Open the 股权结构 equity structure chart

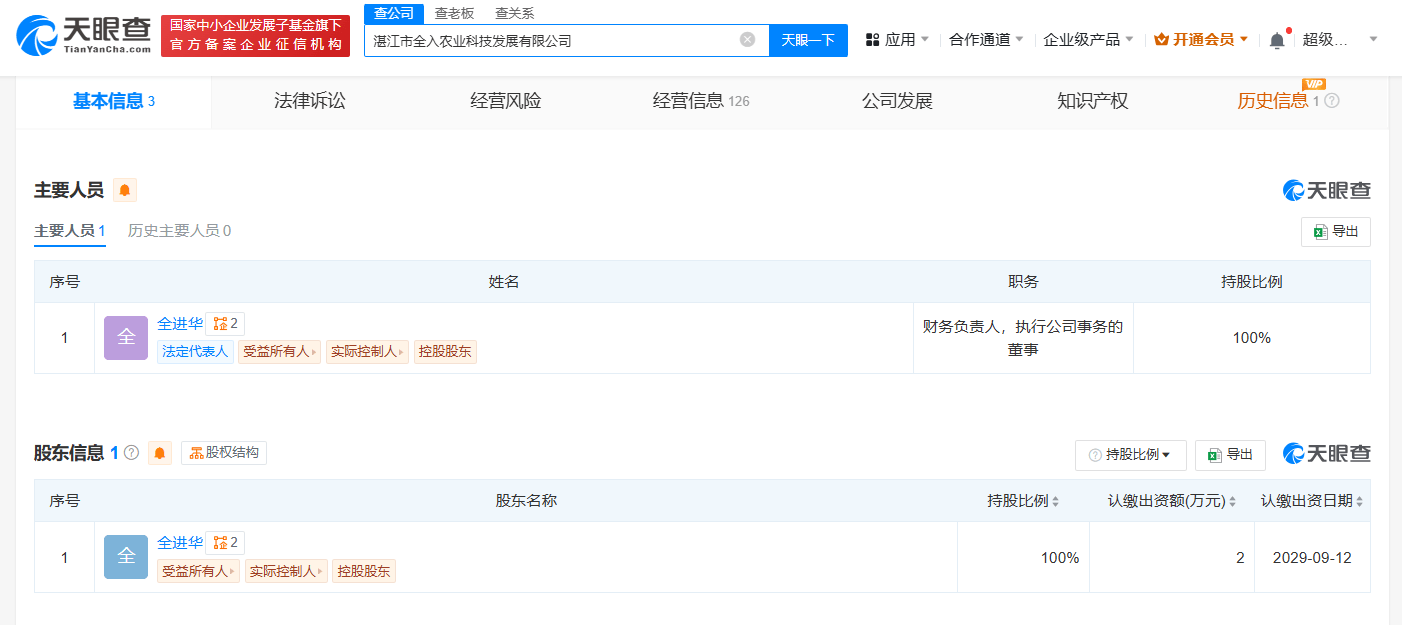coord(224,453)
